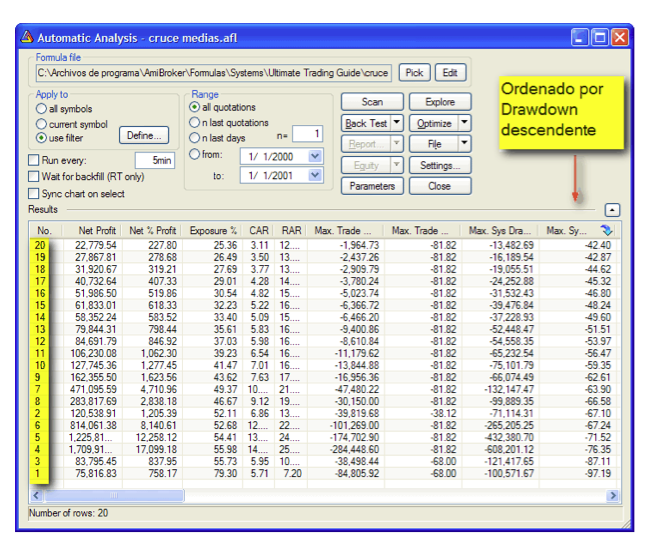Select the row with Net Profit 61,833.01
The width and height of the screenshot is (648, 545).
(324, 305)
